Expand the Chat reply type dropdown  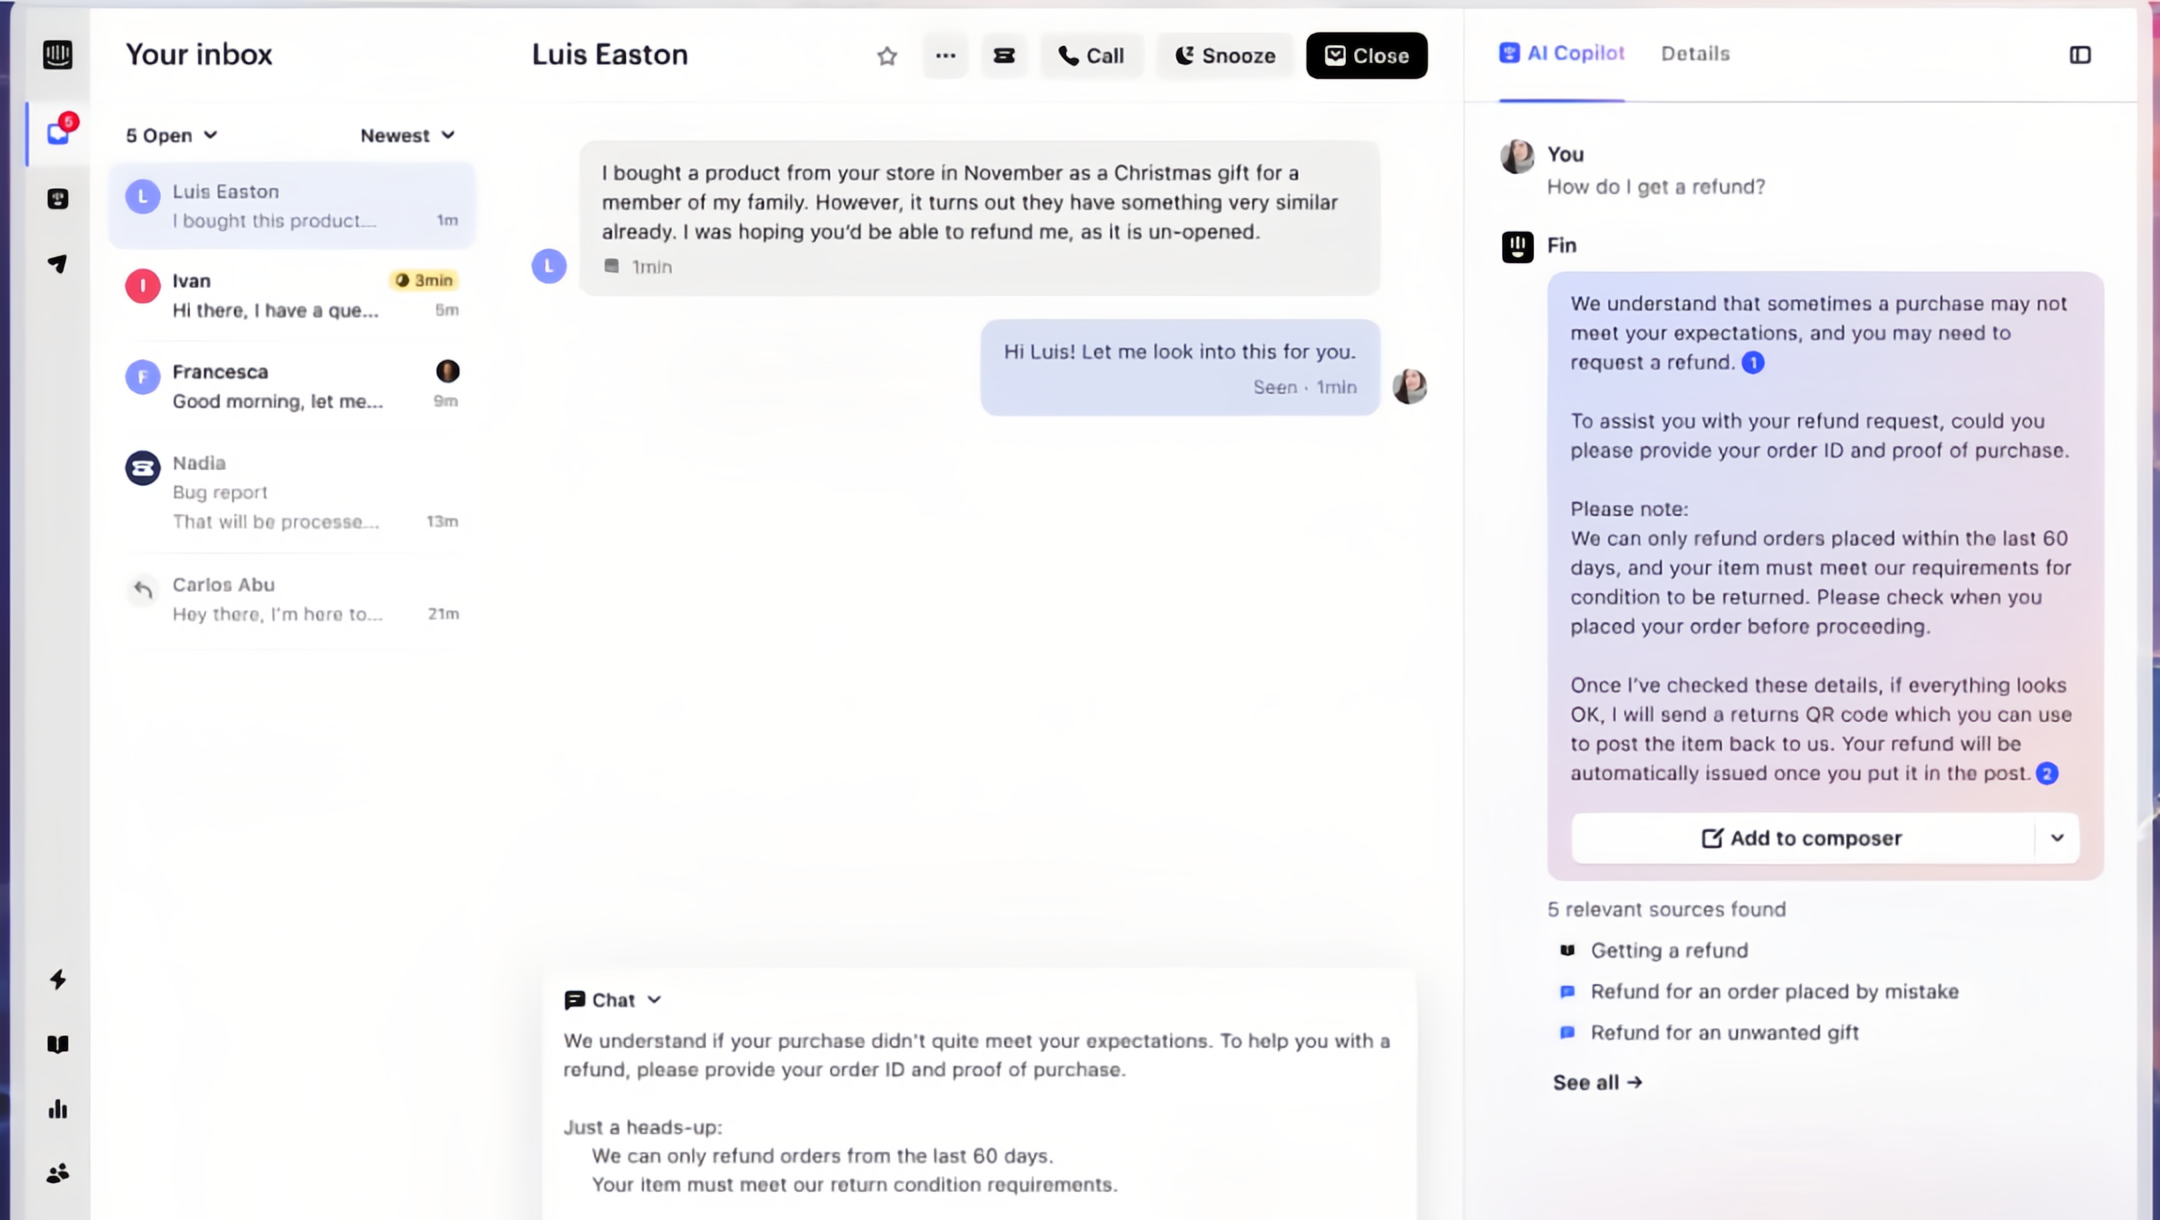612,1000
